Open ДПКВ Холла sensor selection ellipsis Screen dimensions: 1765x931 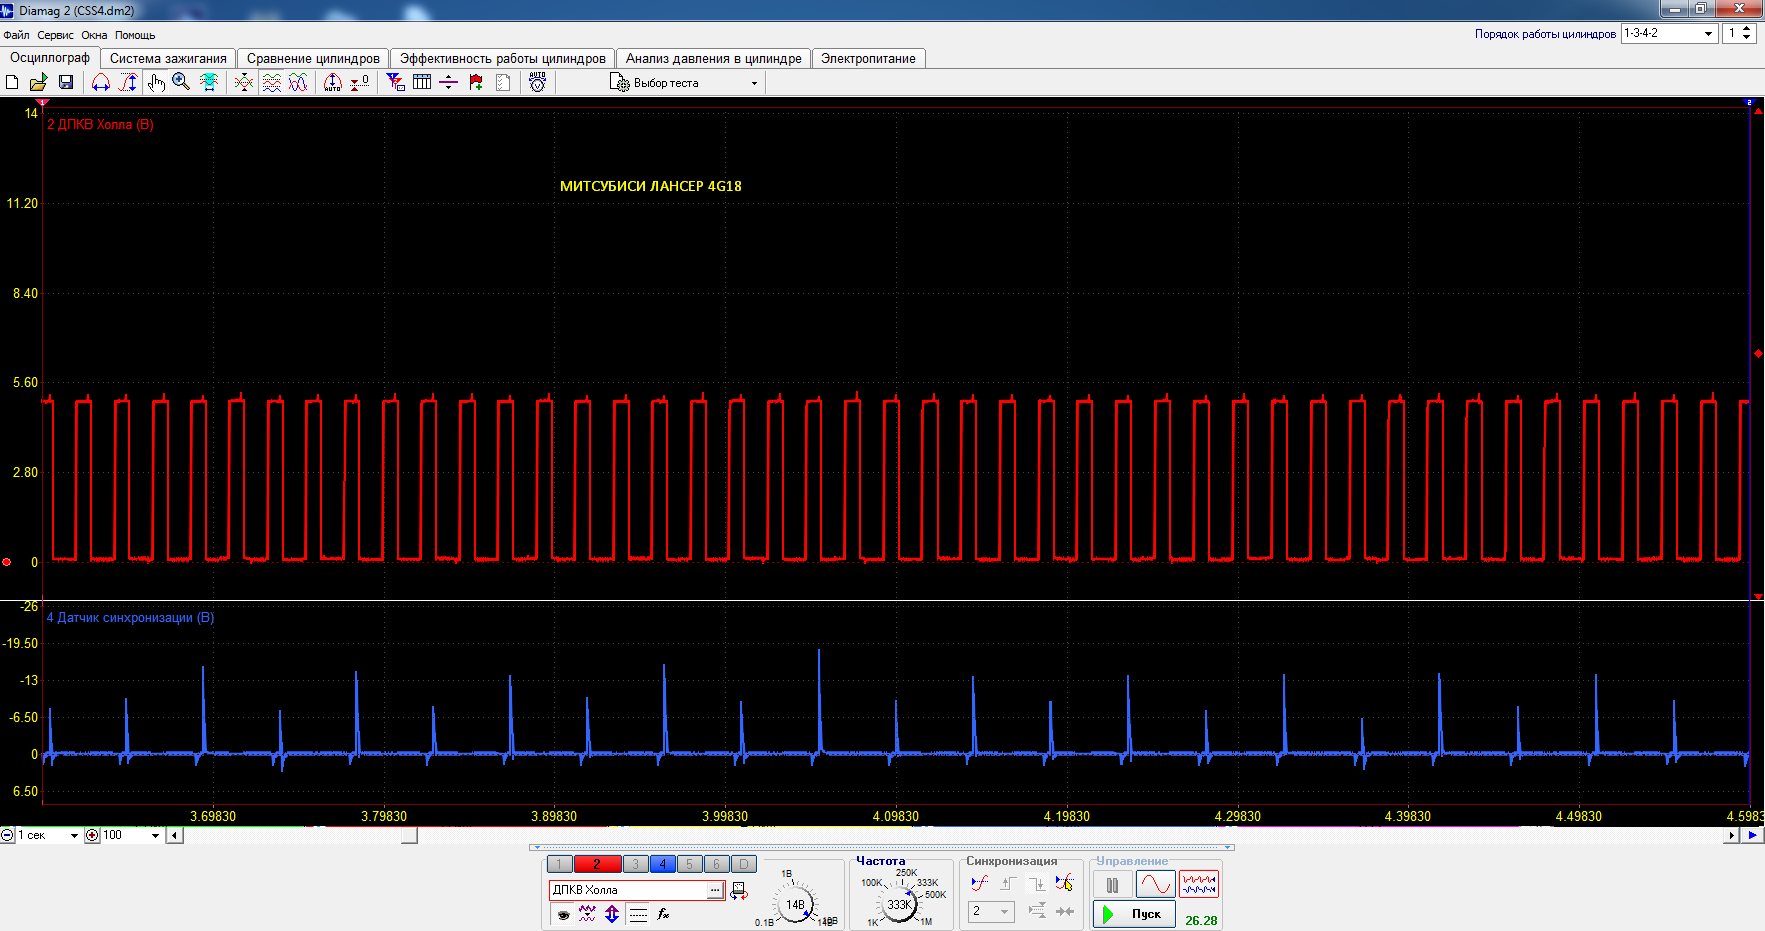(715, 890)
